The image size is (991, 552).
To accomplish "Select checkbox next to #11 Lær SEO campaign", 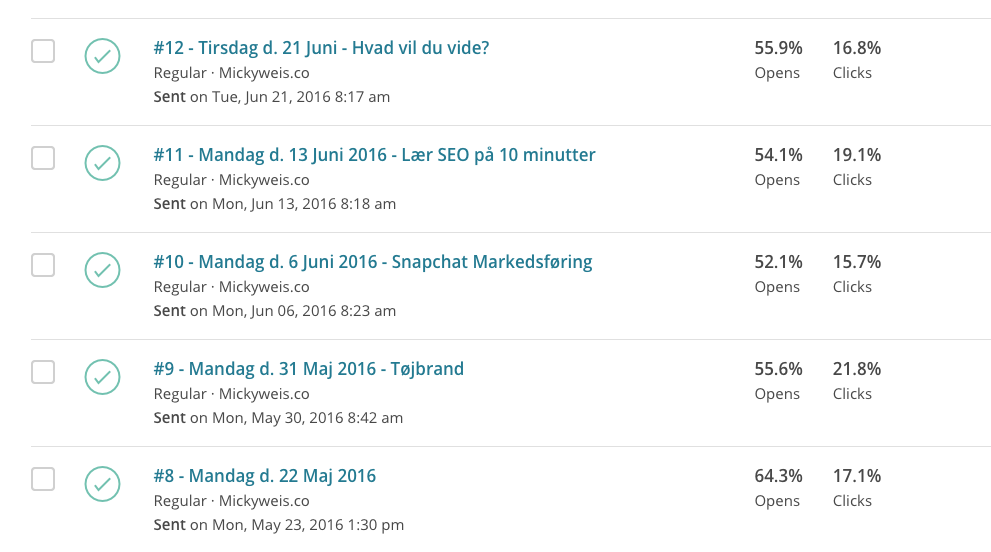I will [x=43, y=158].
